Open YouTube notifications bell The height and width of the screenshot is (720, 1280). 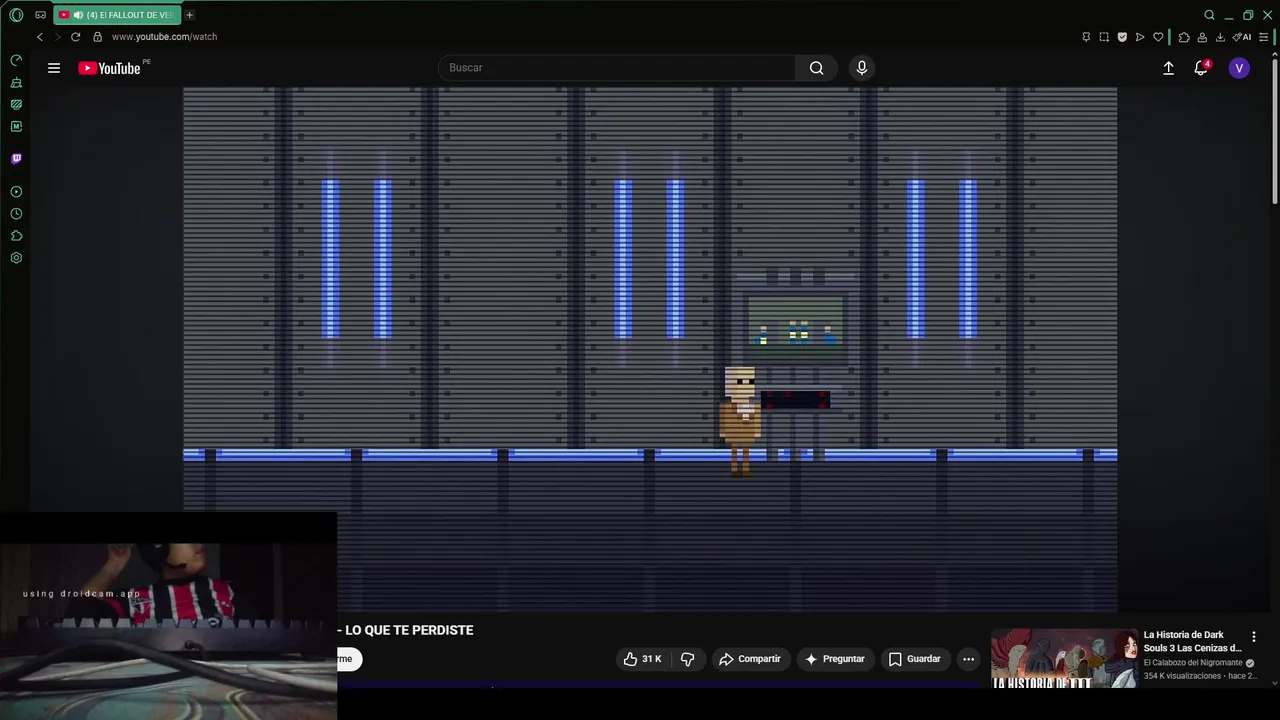click(1201, 68)
